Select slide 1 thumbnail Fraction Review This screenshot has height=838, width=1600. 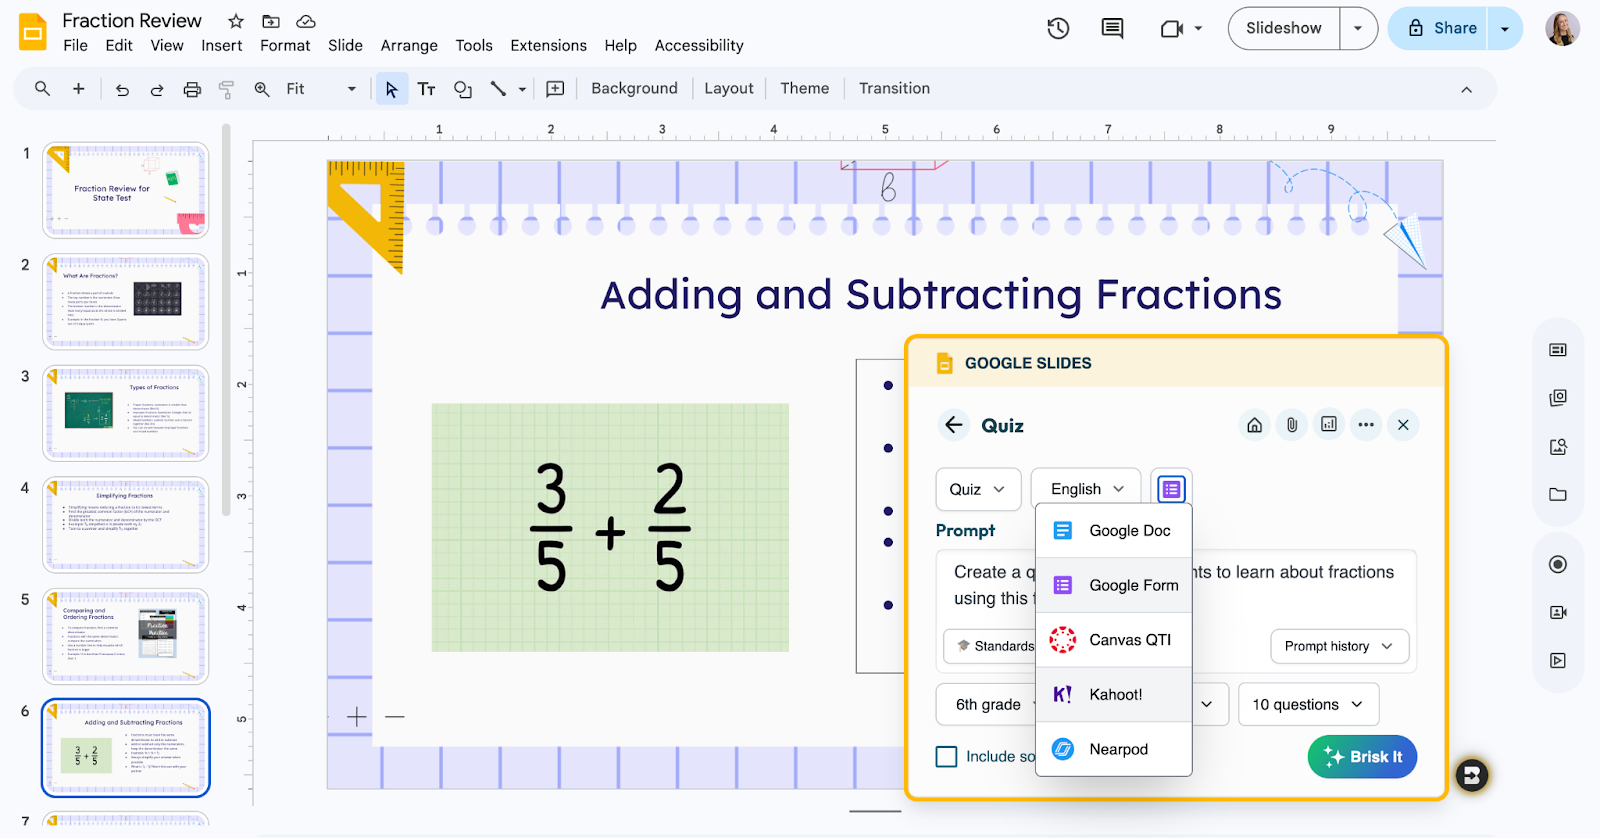click(126, 190)
